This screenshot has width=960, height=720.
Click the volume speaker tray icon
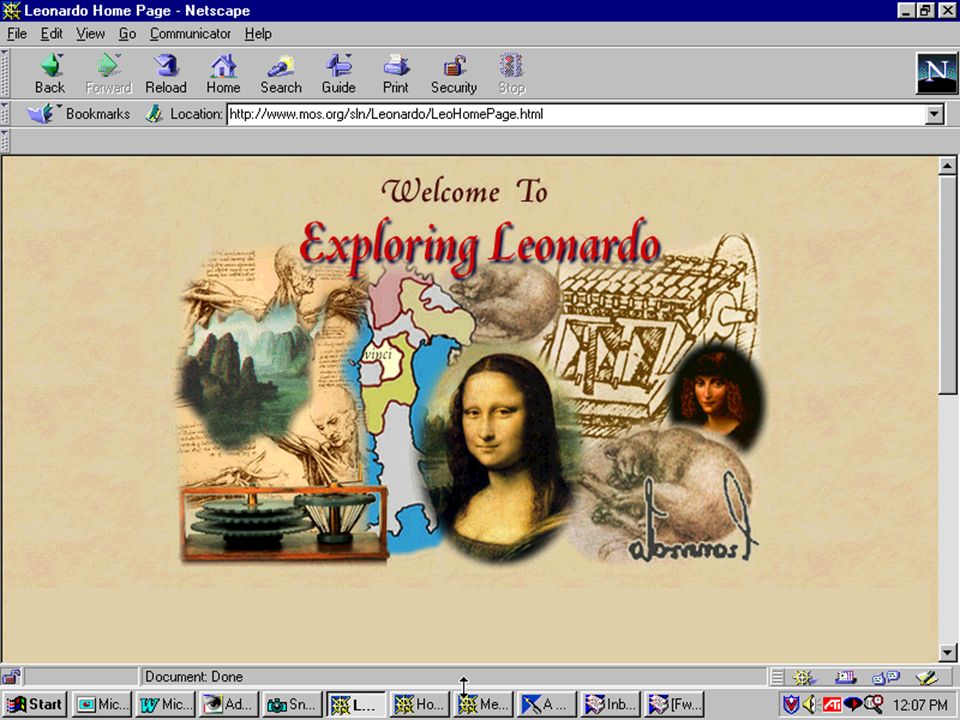tap(810, 704)
